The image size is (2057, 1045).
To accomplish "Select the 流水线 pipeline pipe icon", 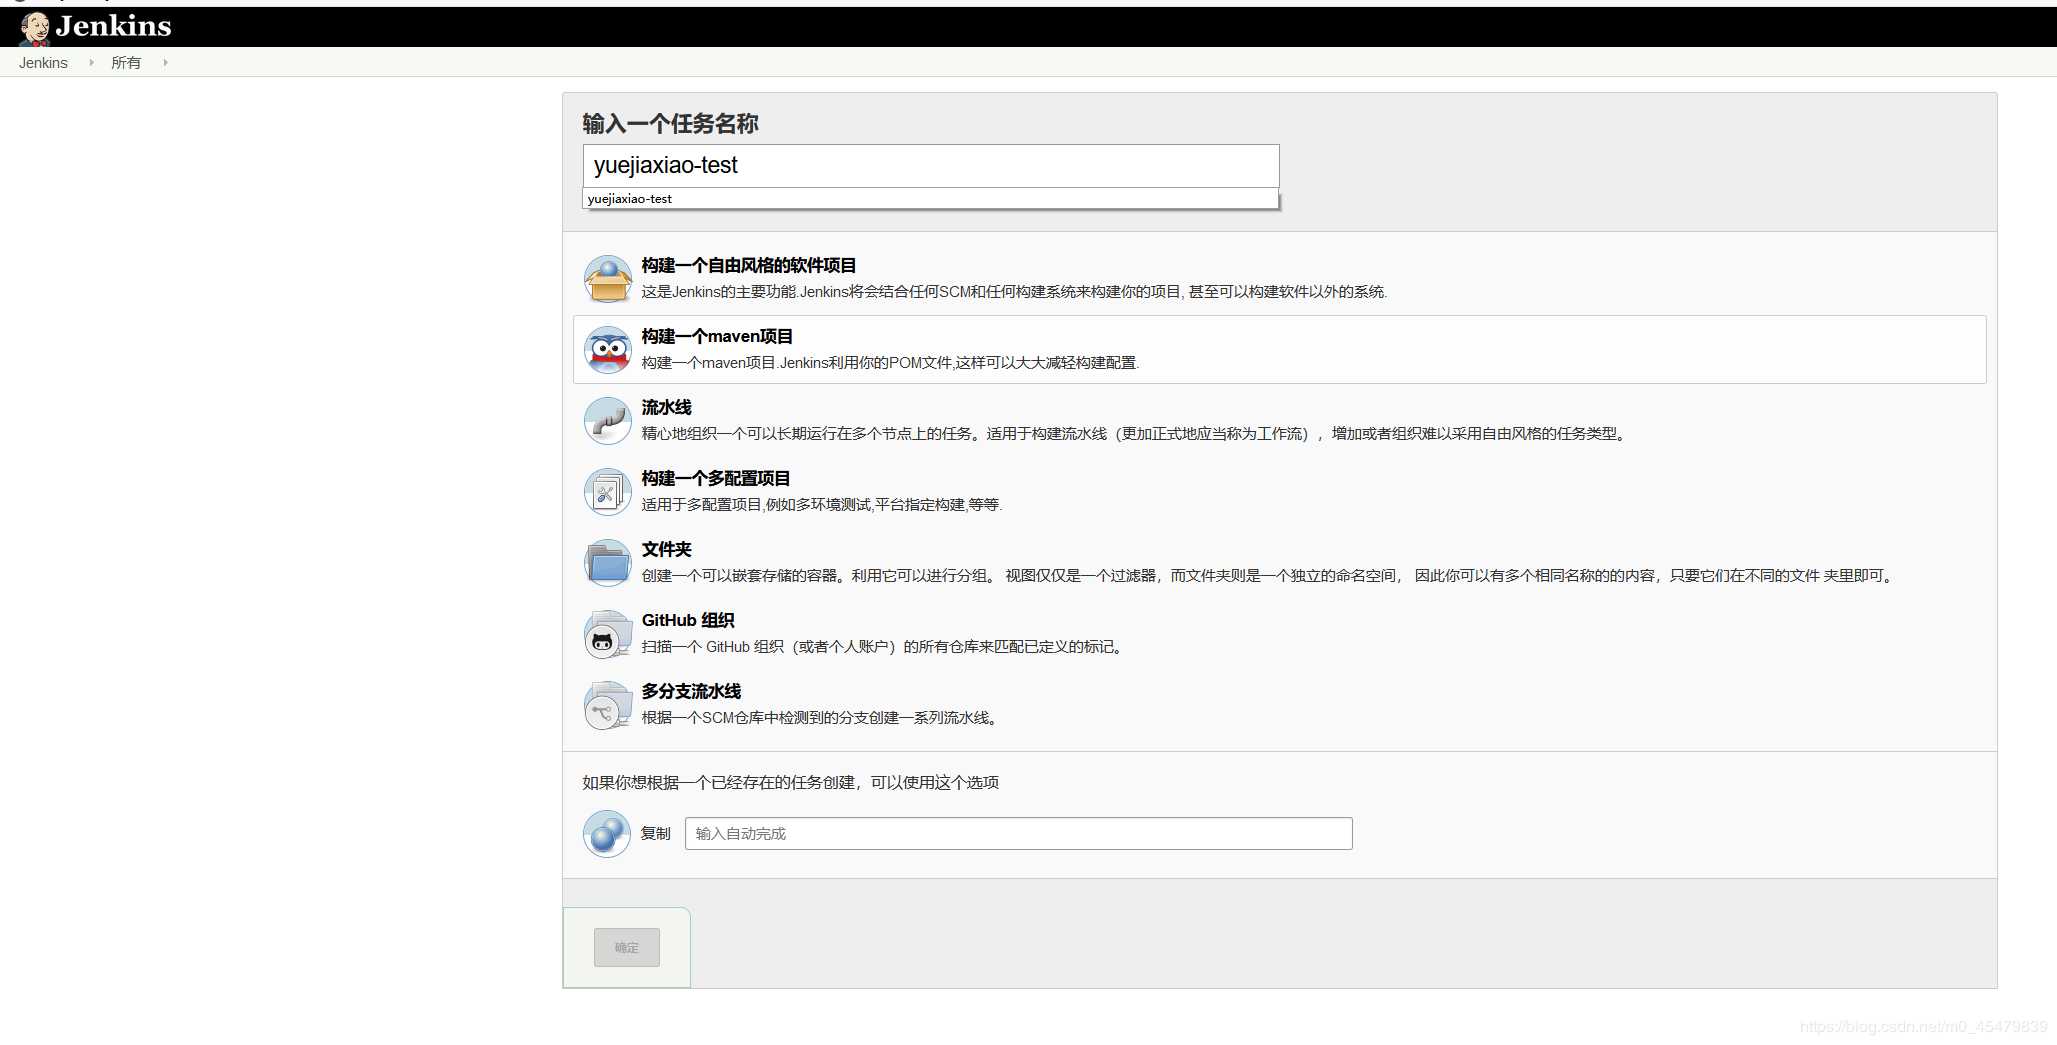I will (607, 421).
